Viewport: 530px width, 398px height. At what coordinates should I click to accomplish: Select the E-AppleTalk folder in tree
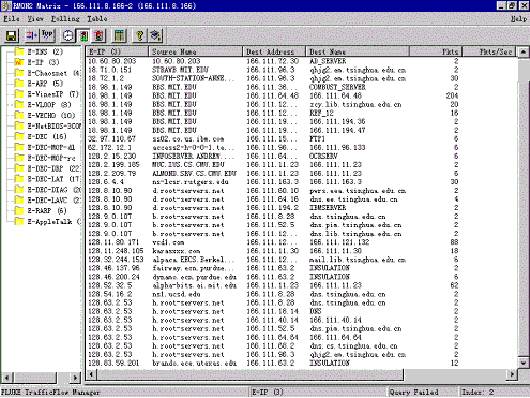[48, 221]
